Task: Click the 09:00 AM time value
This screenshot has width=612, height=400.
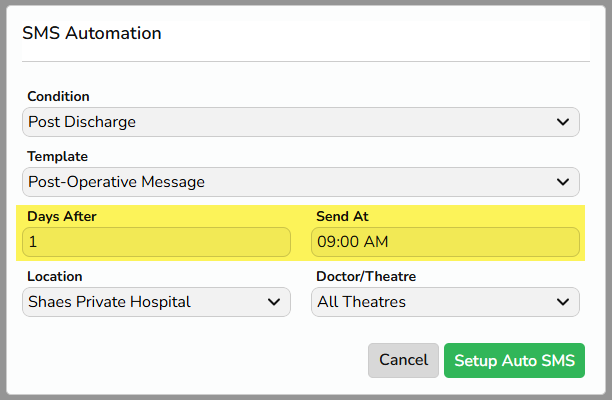Action: [x=352, y=242]
